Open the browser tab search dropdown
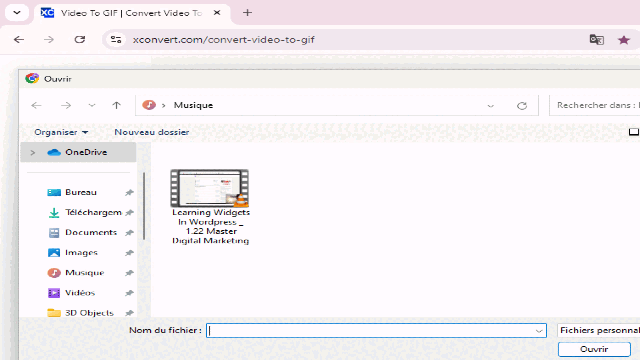640x360 pixels. pos(17,12)
